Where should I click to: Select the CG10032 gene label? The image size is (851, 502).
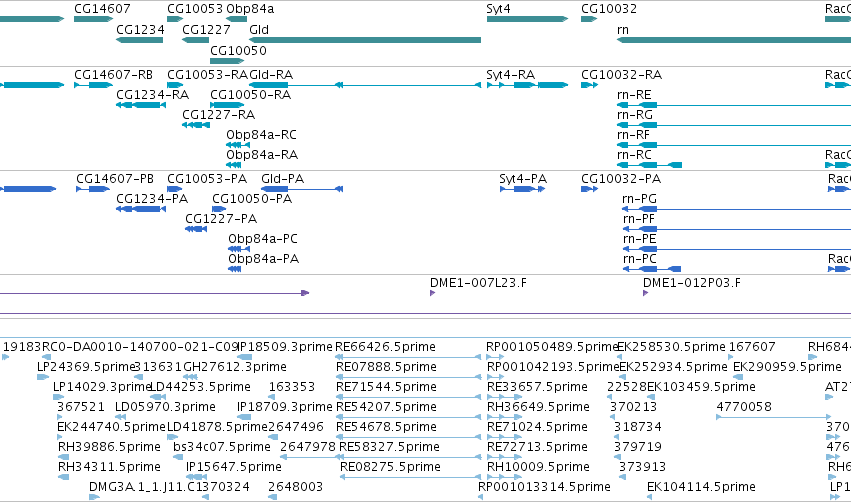tap(609, 9)
